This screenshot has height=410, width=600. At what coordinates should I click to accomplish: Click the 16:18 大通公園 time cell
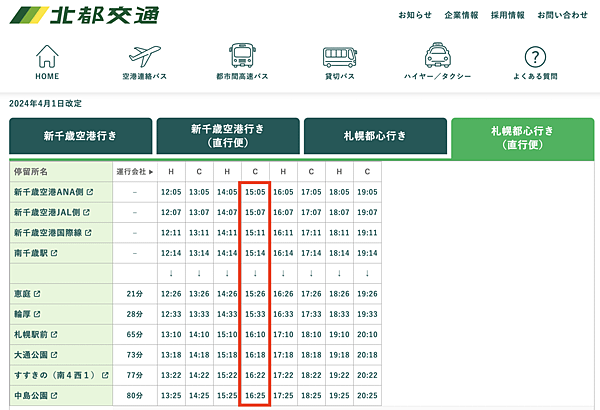click(255, 355)
